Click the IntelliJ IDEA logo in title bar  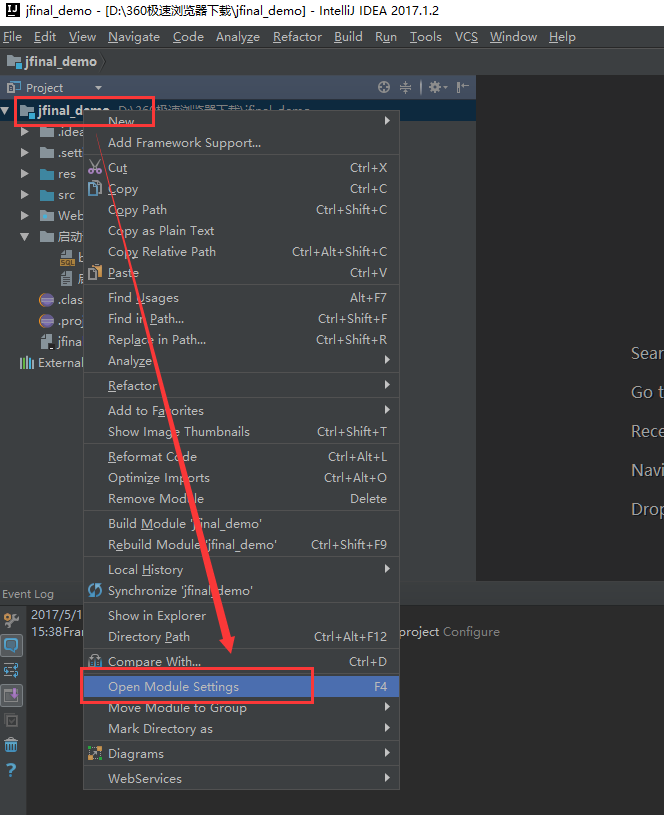(x=11, y=9)
